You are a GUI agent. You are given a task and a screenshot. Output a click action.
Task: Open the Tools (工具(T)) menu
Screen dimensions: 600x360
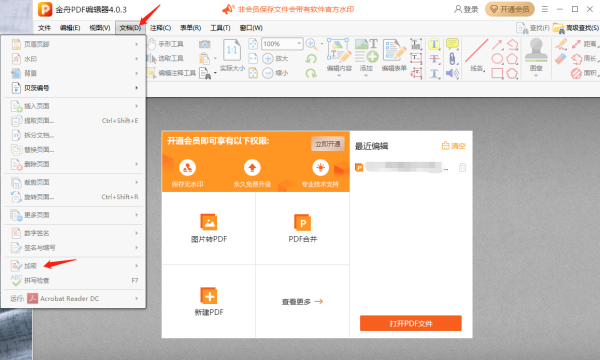point(220,28)
